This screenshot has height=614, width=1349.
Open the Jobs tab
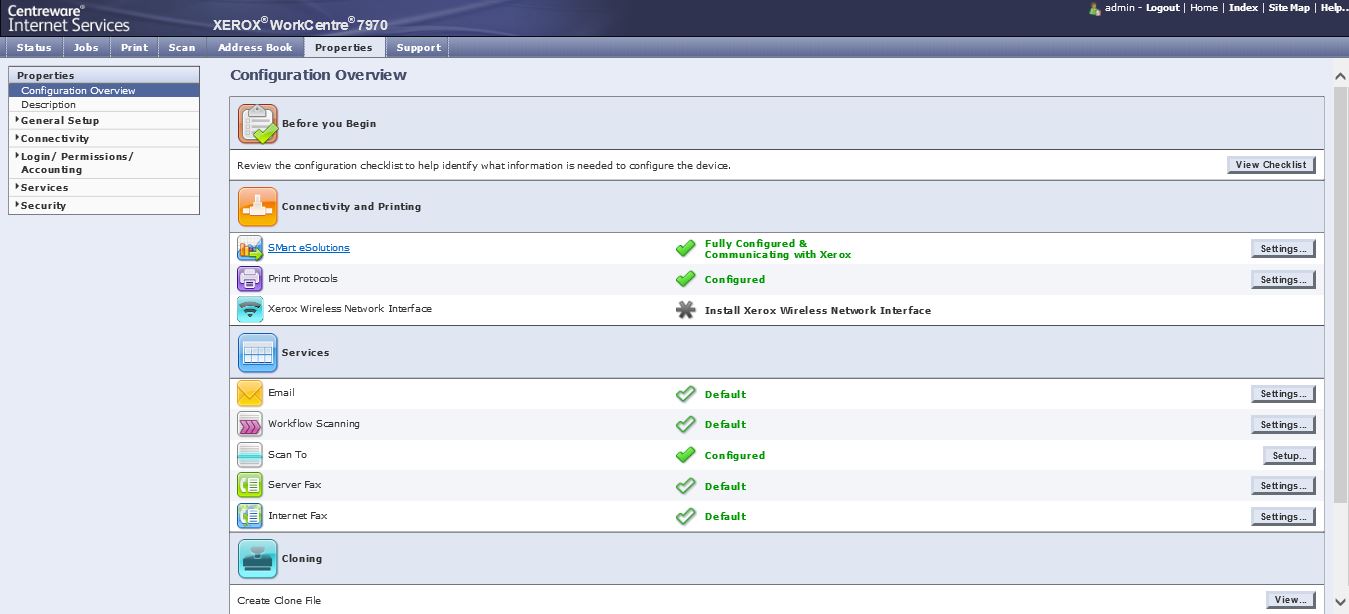(86, 47)
